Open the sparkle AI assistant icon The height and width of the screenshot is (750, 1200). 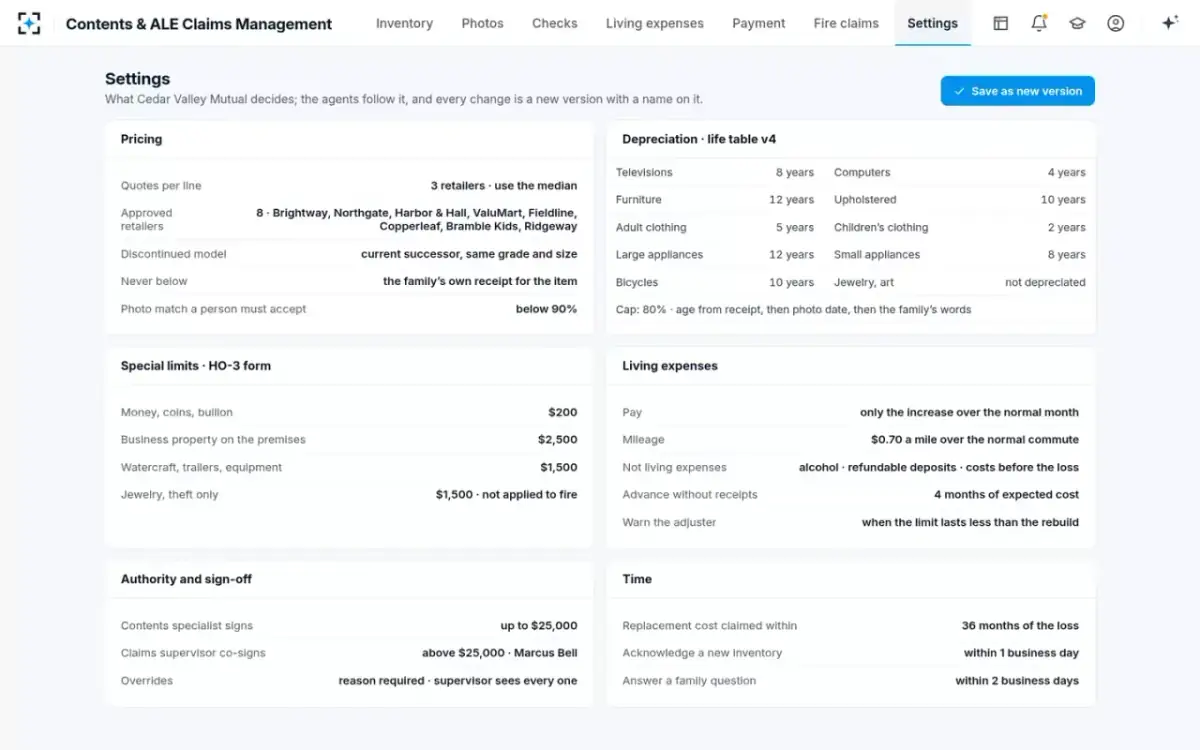(x=1169, y=23)
